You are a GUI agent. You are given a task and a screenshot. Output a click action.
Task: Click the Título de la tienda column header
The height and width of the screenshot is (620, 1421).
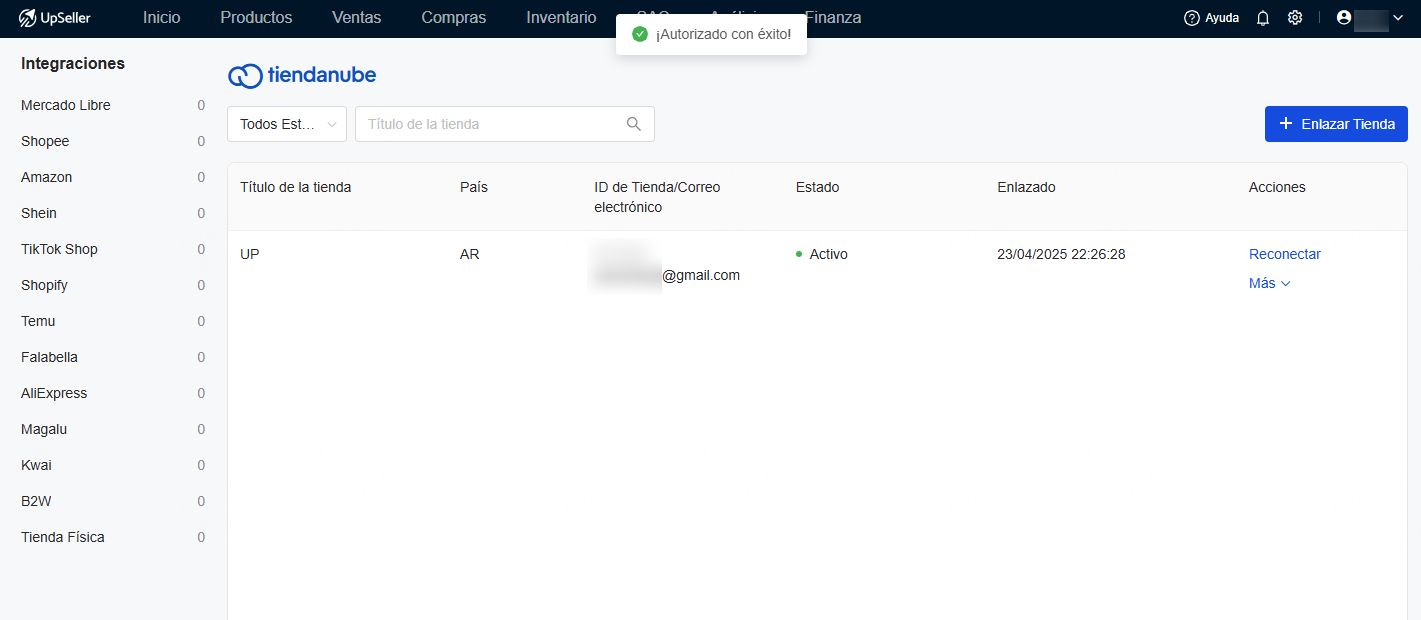click(296, 187)
